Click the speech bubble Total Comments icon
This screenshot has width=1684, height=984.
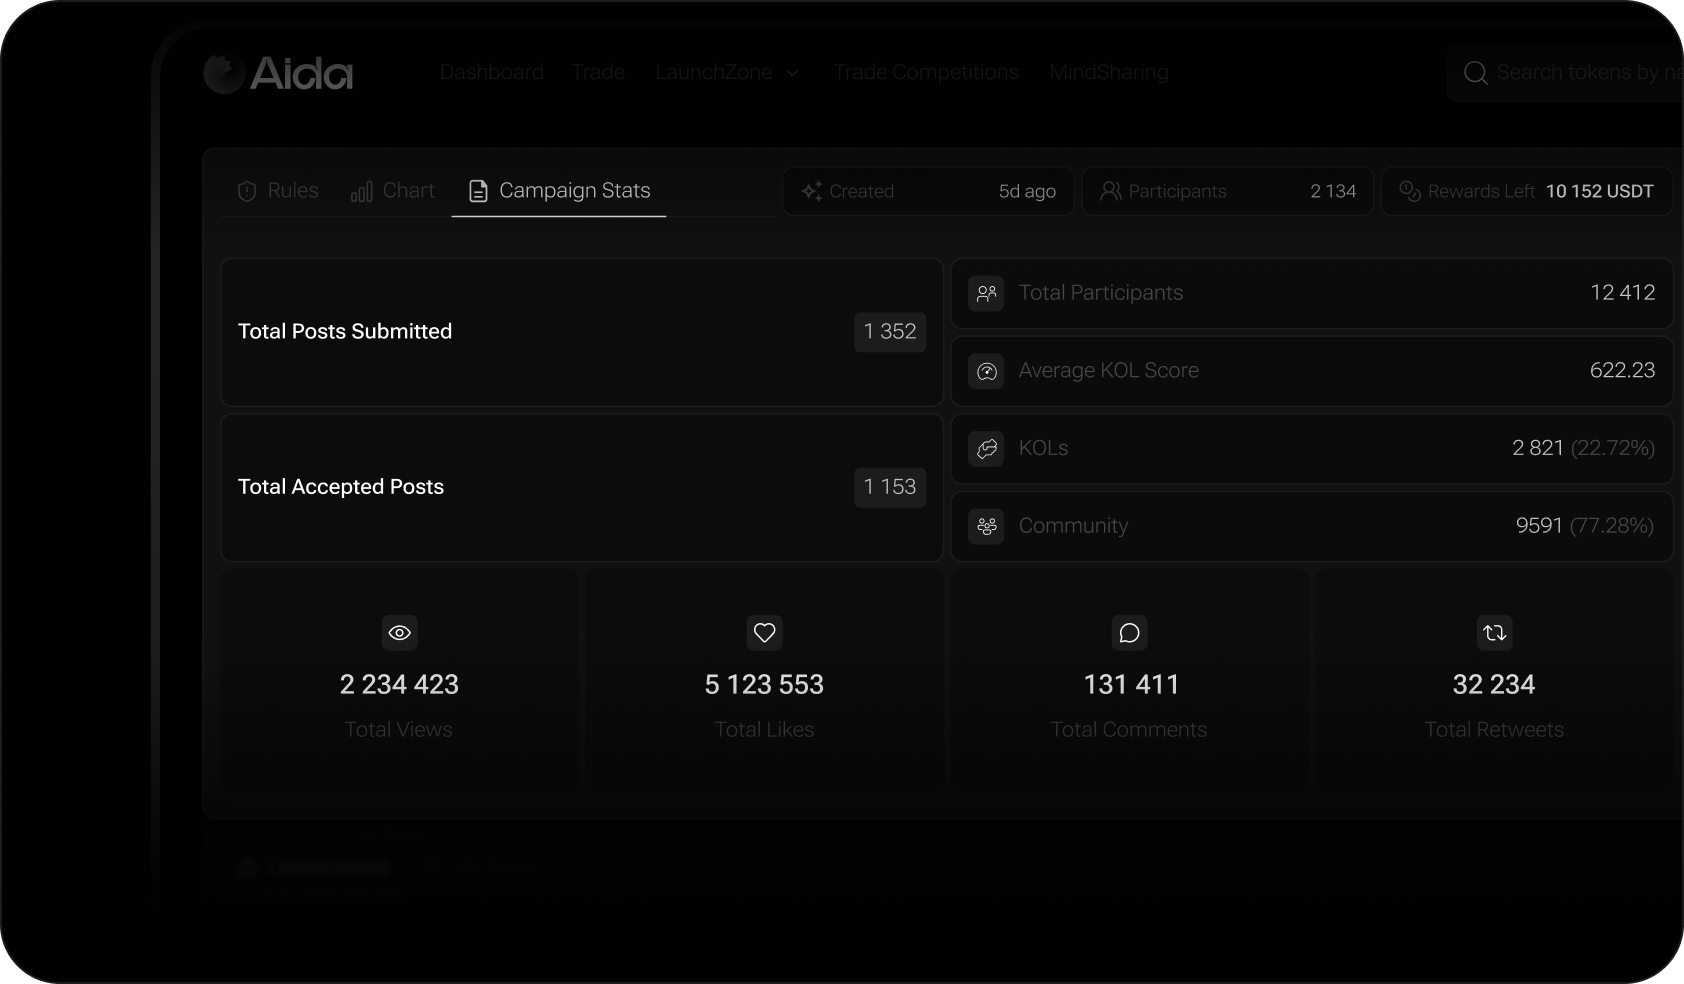pyautogui.click(x=1130, y=633)
